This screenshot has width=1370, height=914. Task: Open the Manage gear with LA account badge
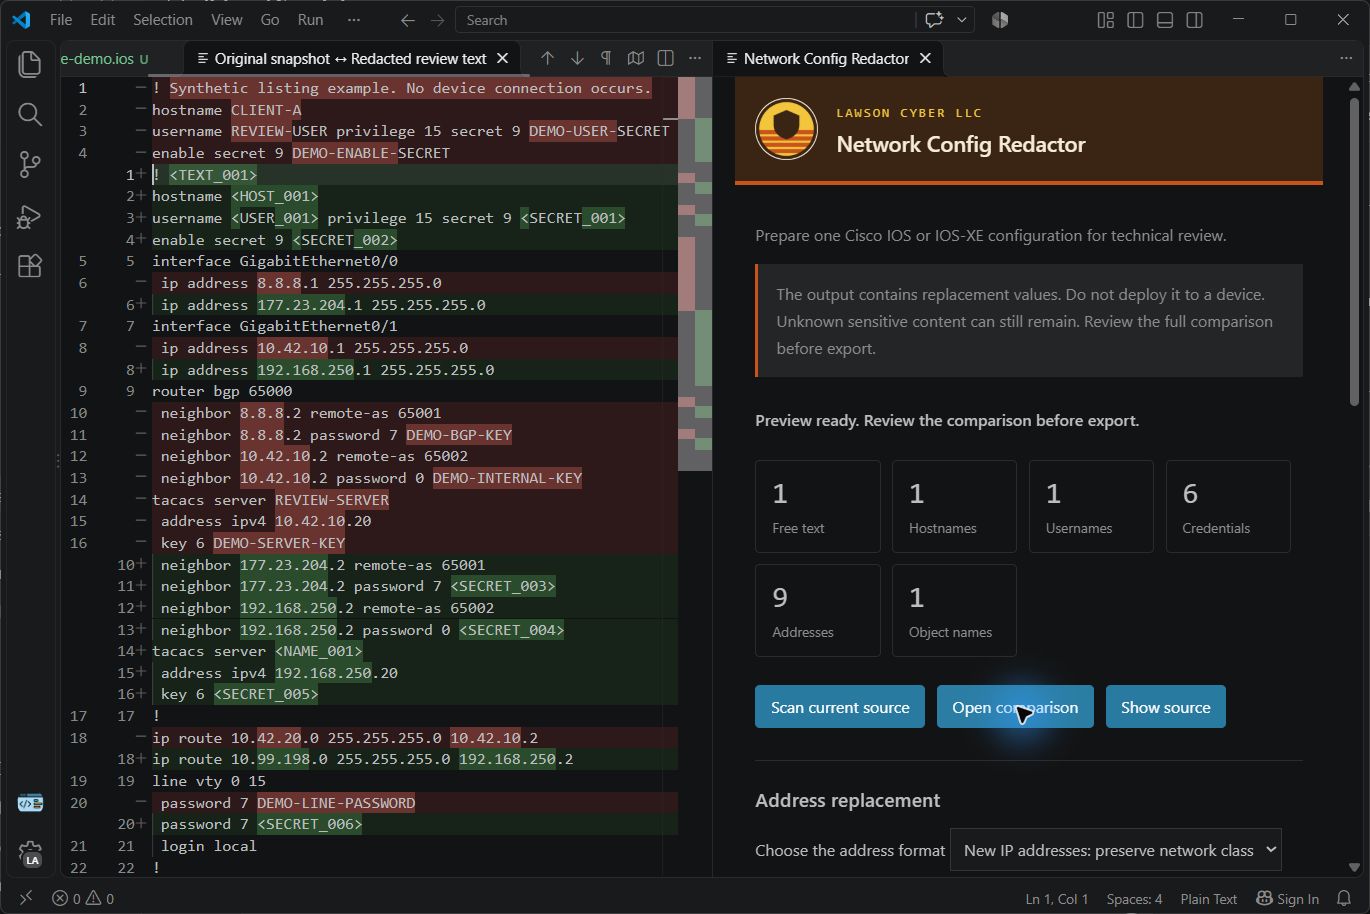point(30,853)
